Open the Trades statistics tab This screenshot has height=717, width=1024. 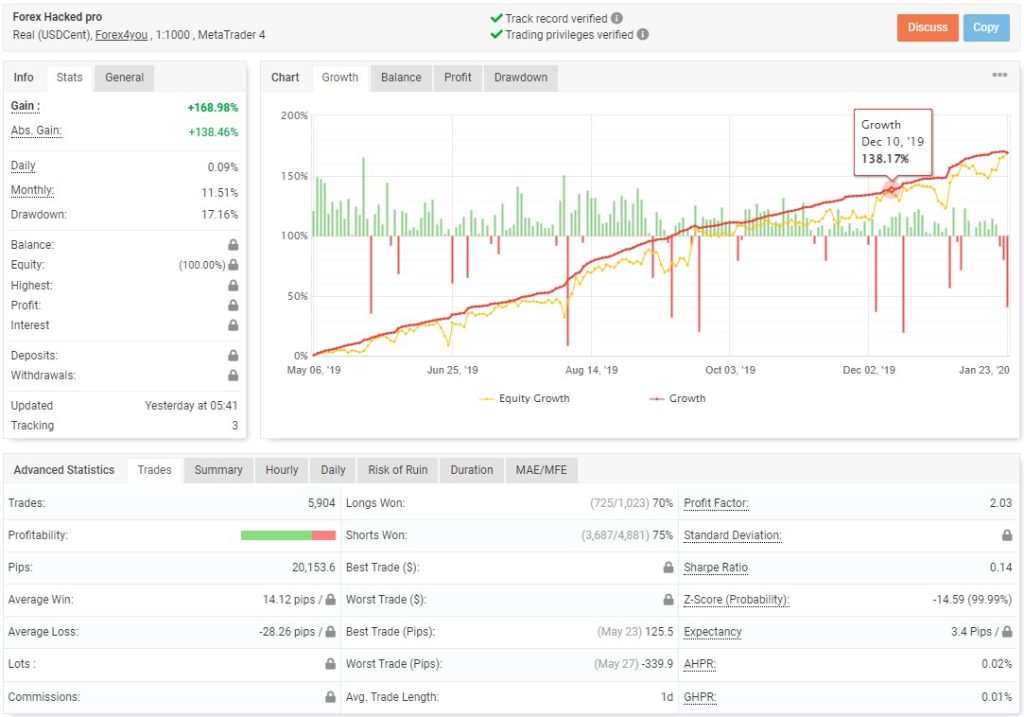click(x=154, y=470)
